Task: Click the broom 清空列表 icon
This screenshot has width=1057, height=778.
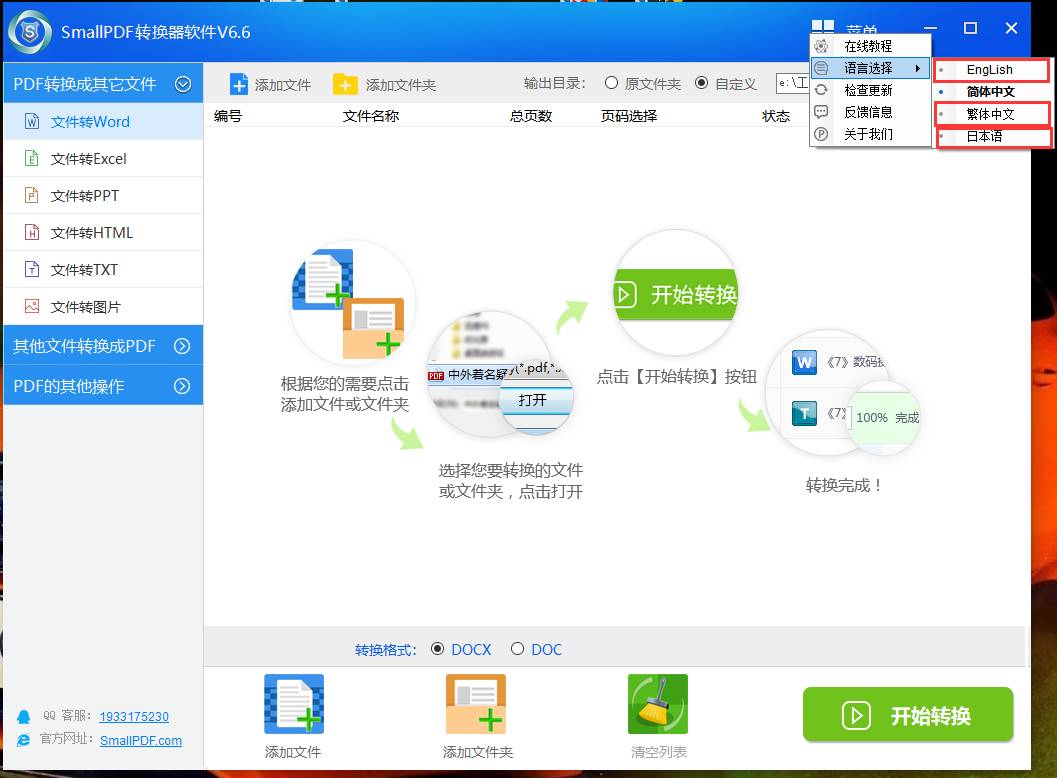Action: pyautogui.click(x=658, y=704)
